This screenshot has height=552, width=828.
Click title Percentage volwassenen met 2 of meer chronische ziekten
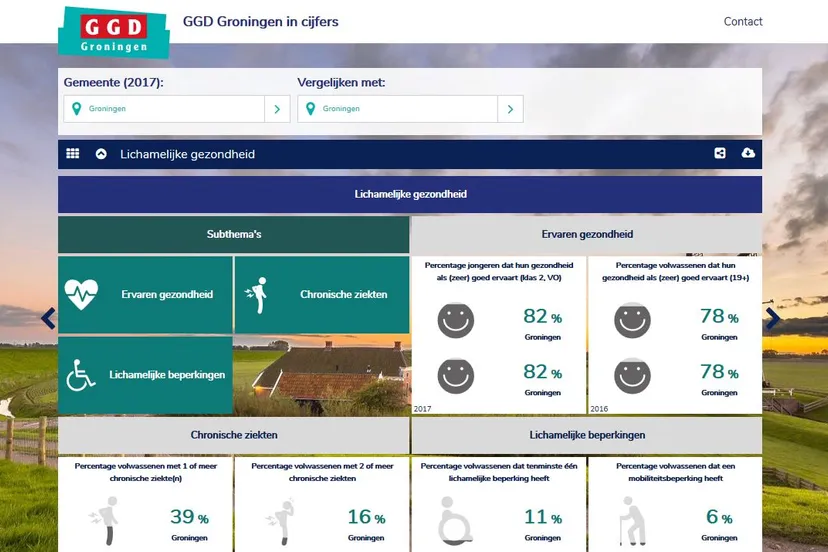[322, 472]
